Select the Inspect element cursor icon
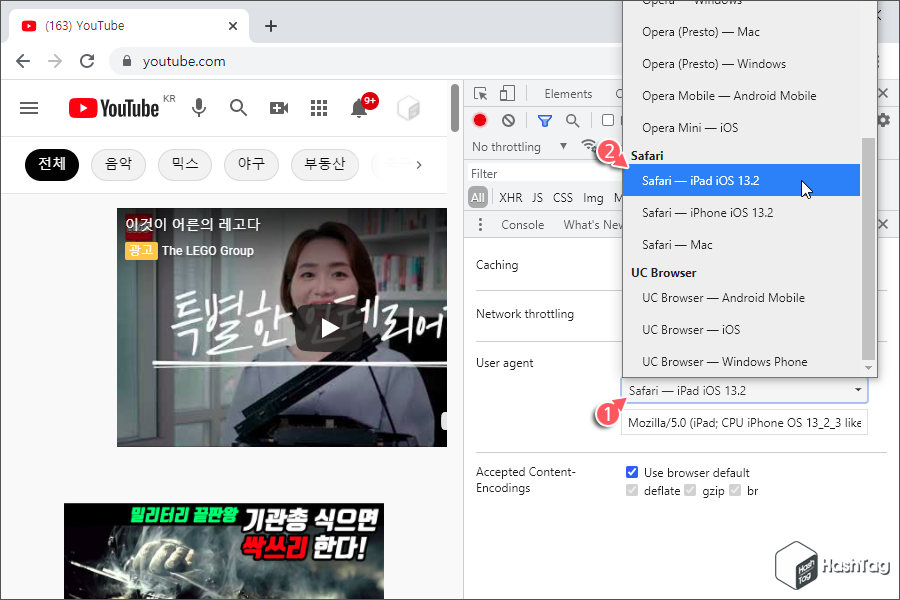Screen dimensions: 900x600 click(x=482, y=93)
